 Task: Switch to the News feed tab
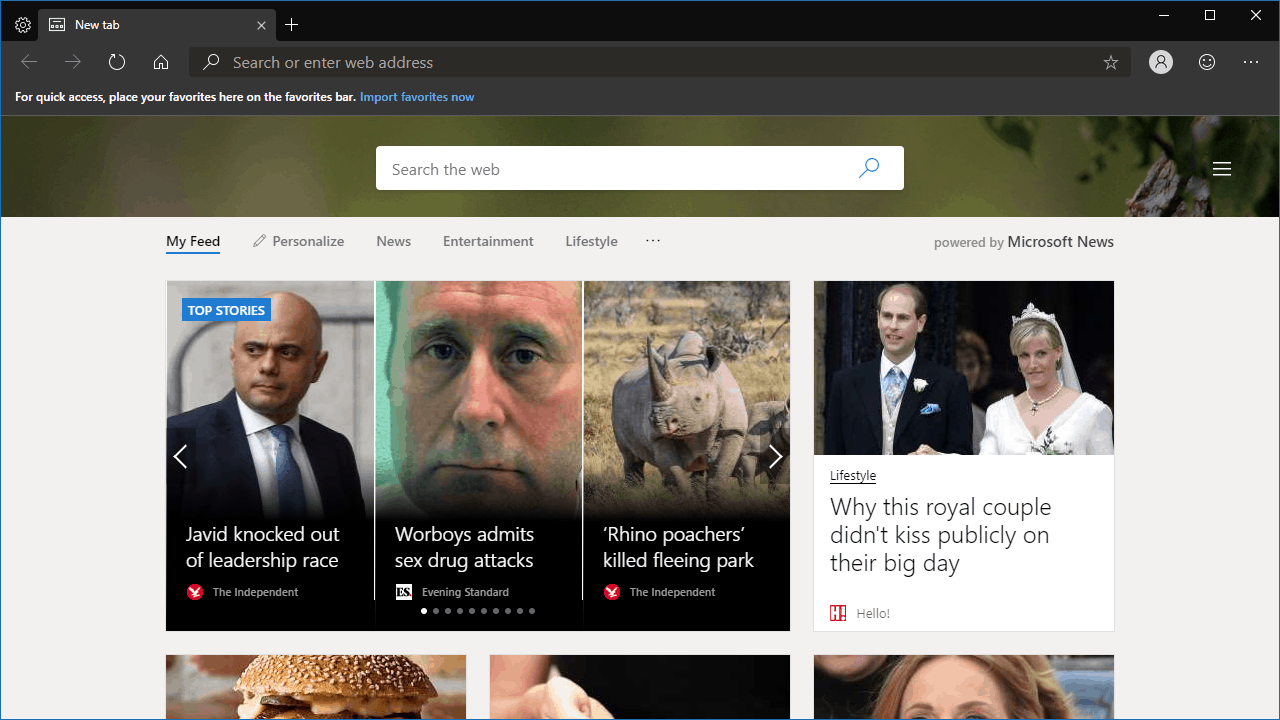tap(393, 241)
